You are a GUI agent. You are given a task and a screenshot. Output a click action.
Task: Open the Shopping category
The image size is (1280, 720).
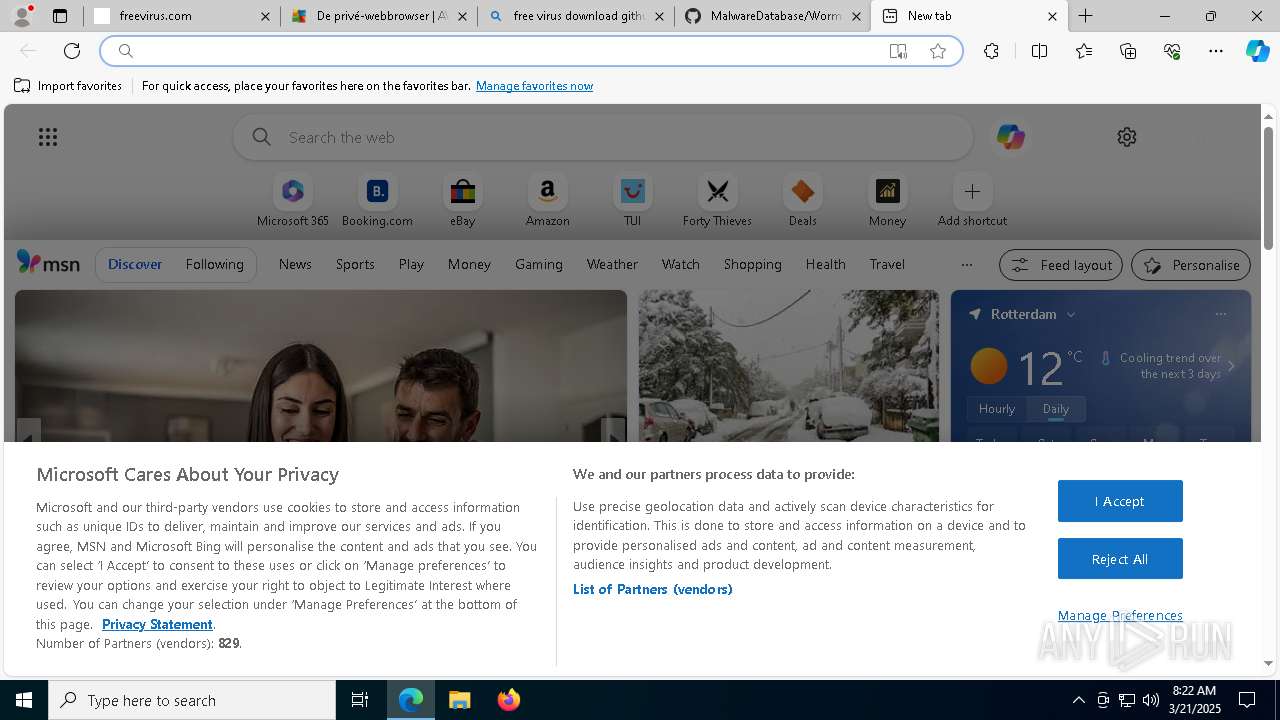(x=752, y=264)
